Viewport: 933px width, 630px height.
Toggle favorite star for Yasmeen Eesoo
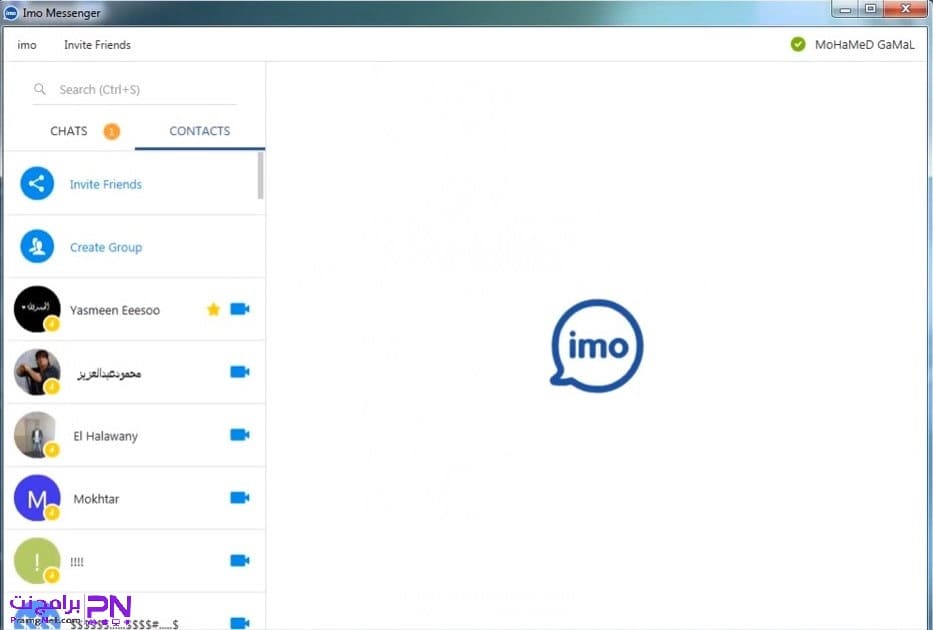pyautogui.click(x=213, y=309)
